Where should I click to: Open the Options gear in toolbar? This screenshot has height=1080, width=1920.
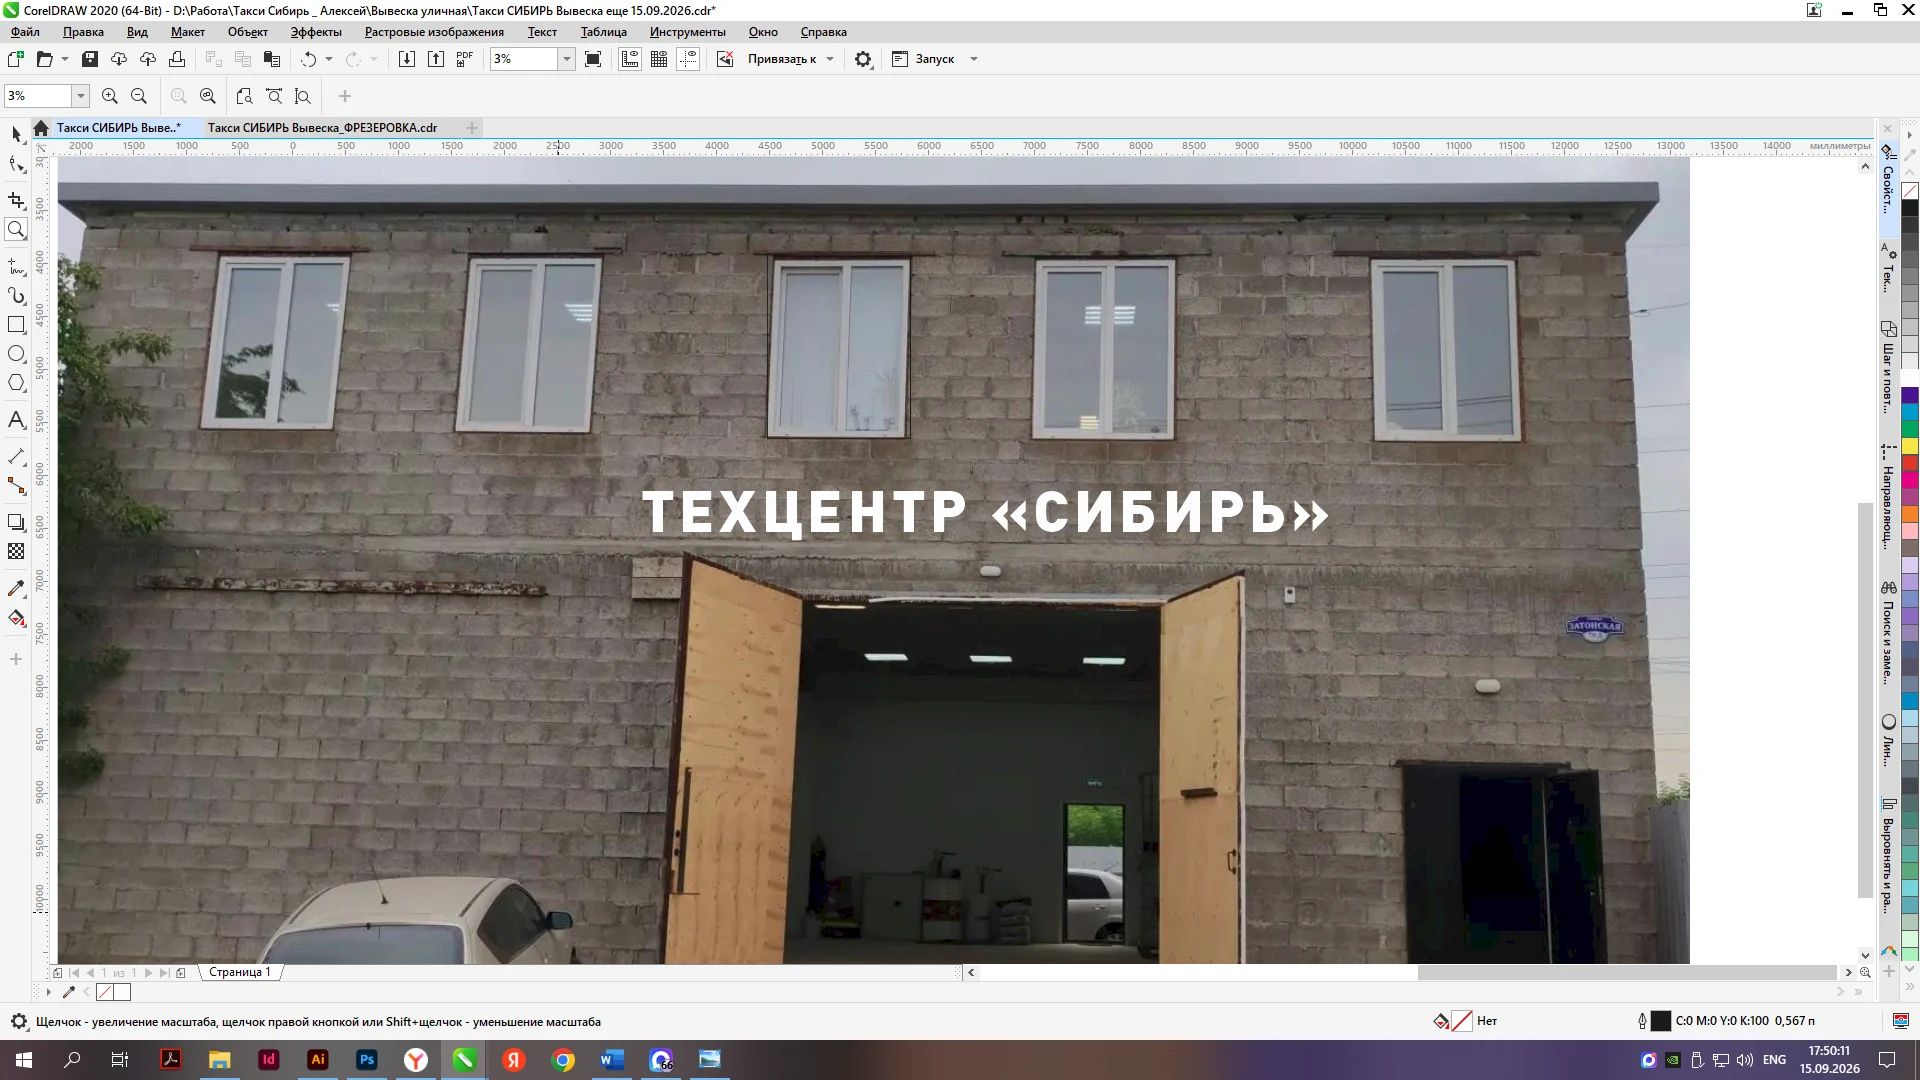click(863, 59)
